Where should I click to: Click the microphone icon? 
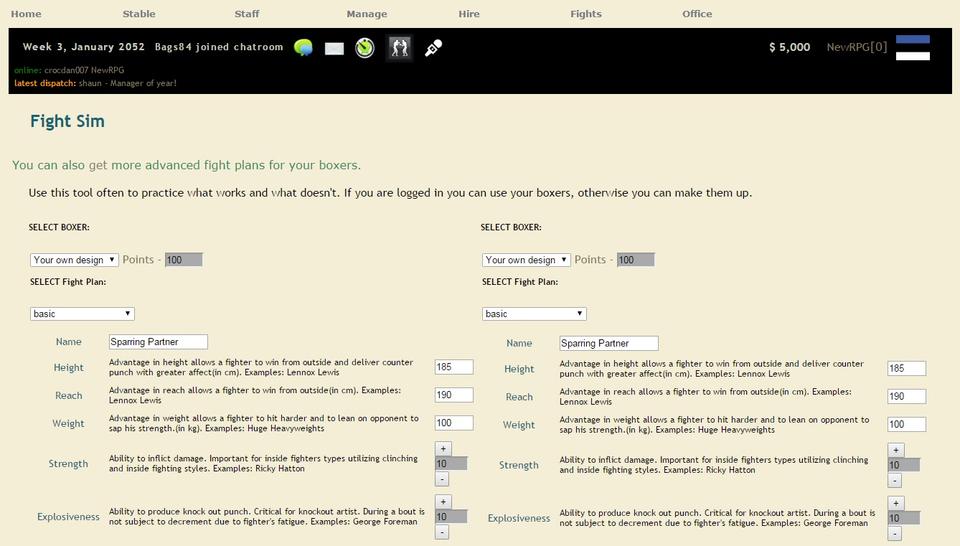433,48
